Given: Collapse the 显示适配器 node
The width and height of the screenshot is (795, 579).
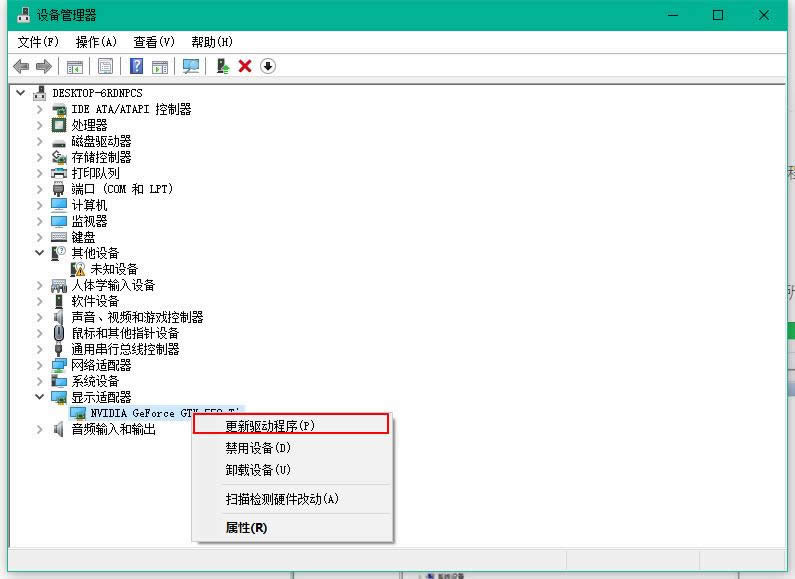Looking at the screenshot, I should click(x=40, y=397).
